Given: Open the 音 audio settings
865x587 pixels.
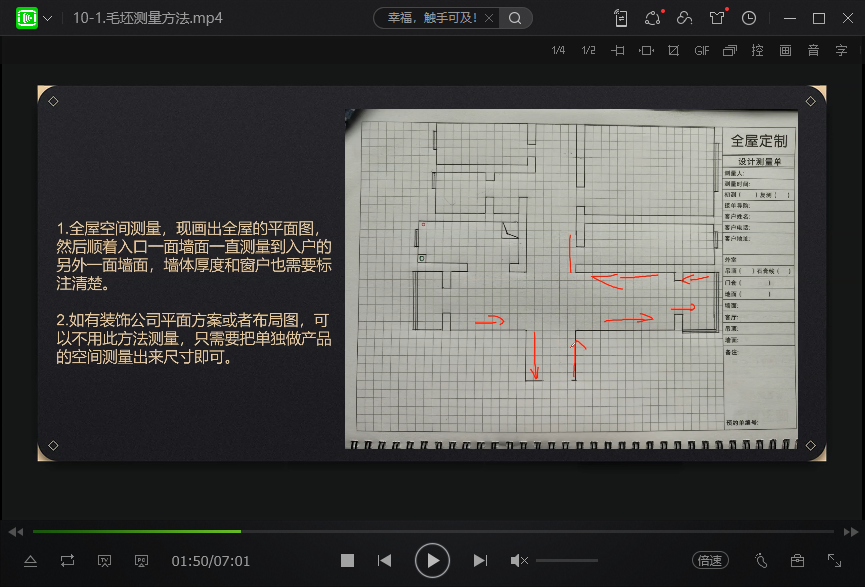Looking at the screenshot, I should 813,51.
